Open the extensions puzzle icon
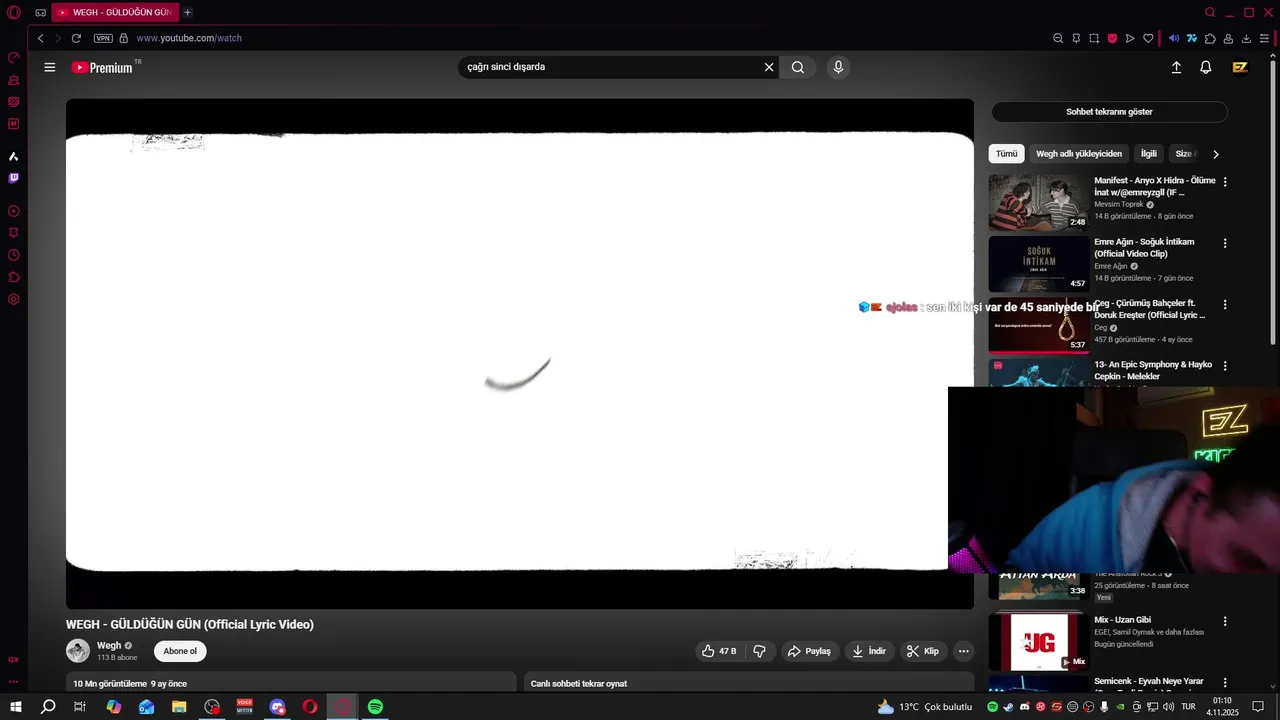The image size is (1280, 720). click(1210, 38)
